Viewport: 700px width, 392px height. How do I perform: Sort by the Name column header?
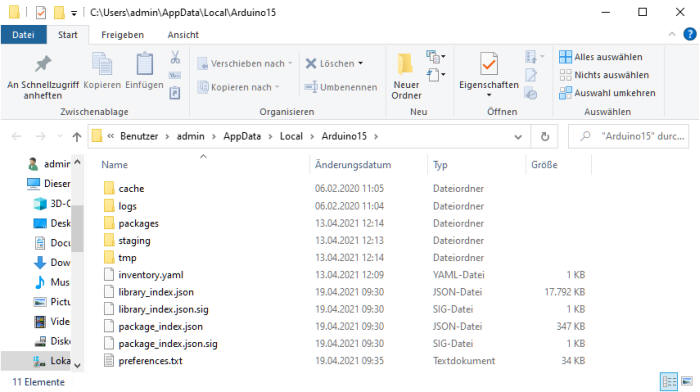coord(114,165)
